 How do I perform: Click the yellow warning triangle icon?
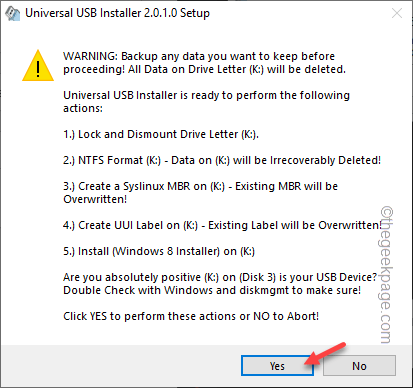click(x=38, y=66)
